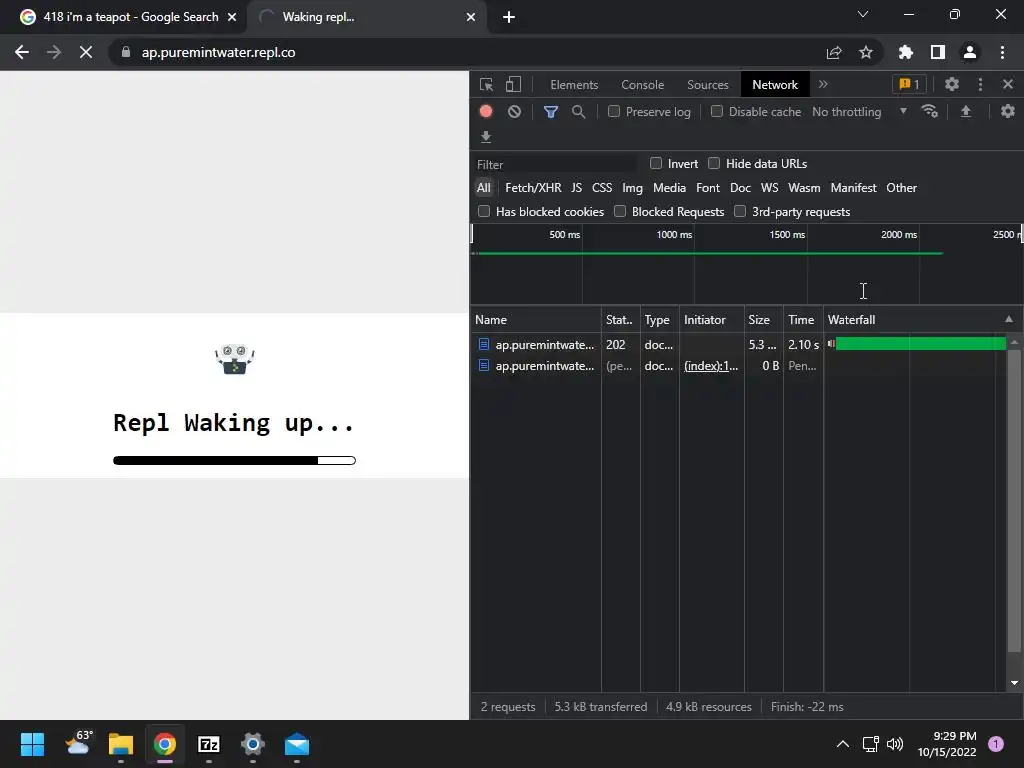Open DevTools settings gear
The height and width of the screenshot is (768, 1024).
pos(952,84)
